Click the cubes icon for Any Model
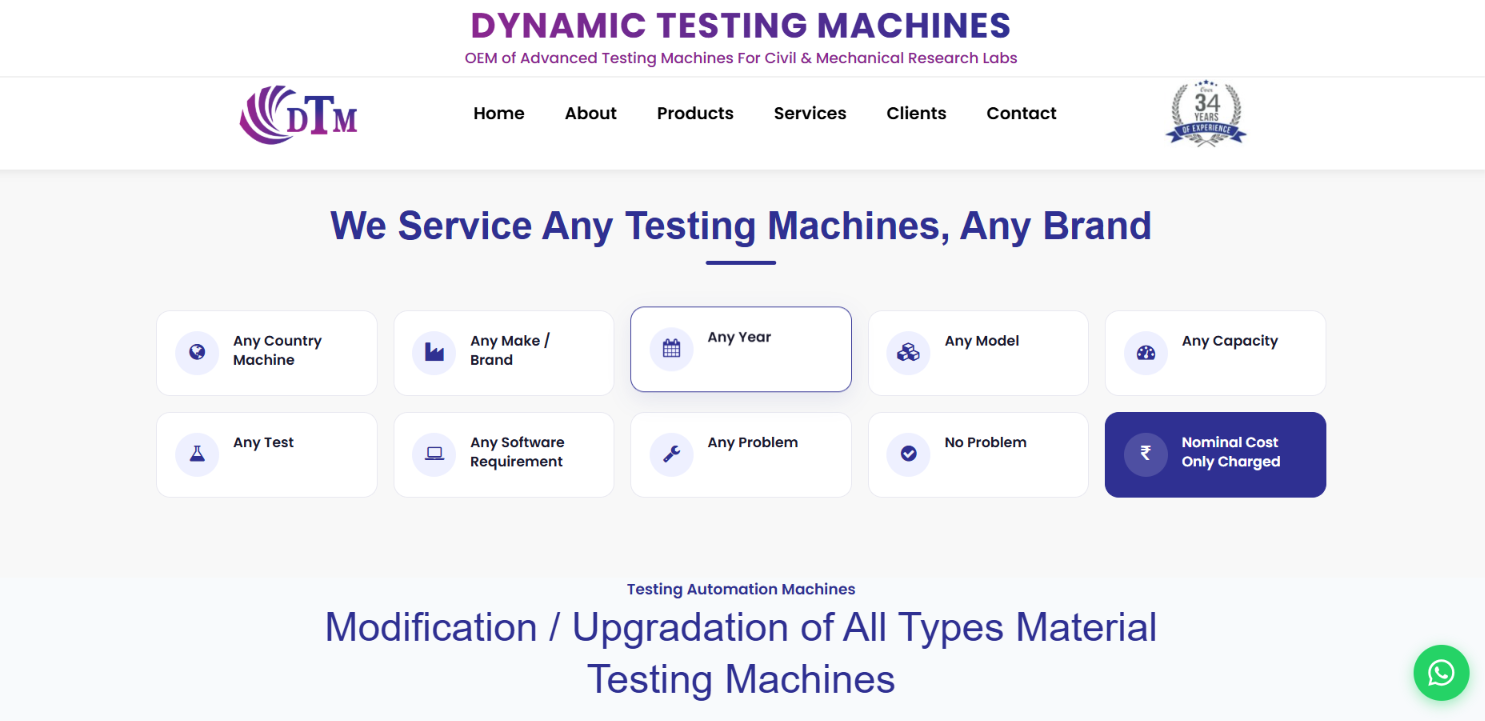1485x721 pixels. tap(908, 352)
